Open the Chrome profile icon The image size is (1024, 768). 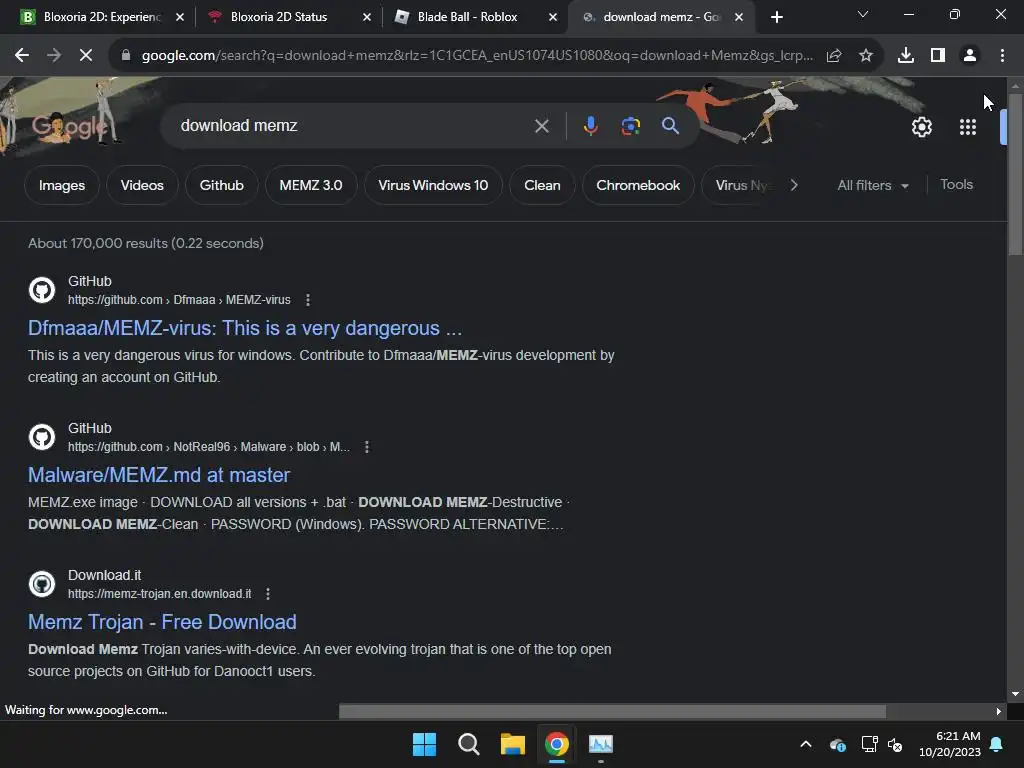tap(970, 56)
